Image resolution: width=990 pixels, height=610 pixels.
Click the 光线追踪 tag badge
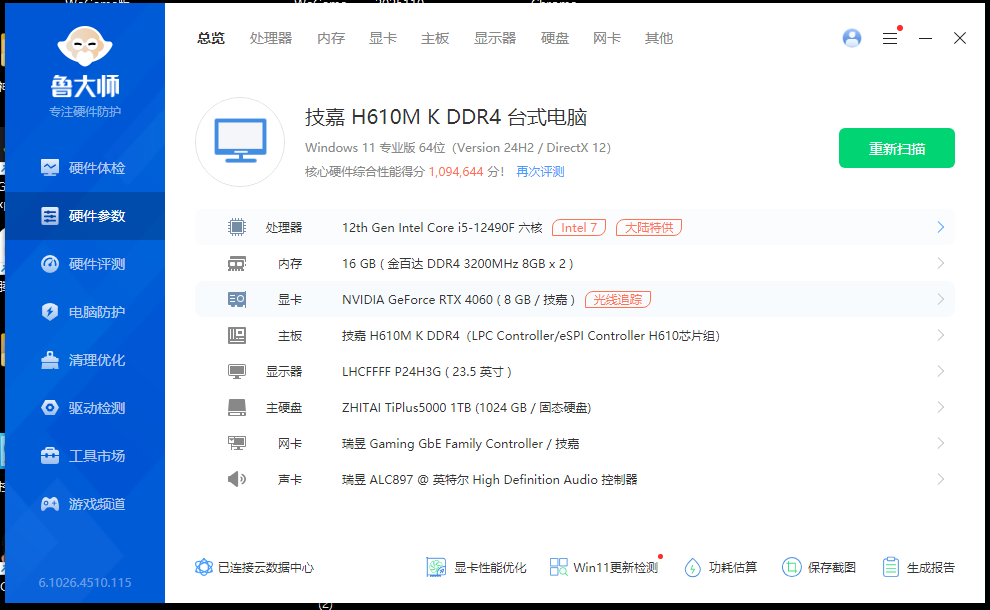click(x=619, y=299)
